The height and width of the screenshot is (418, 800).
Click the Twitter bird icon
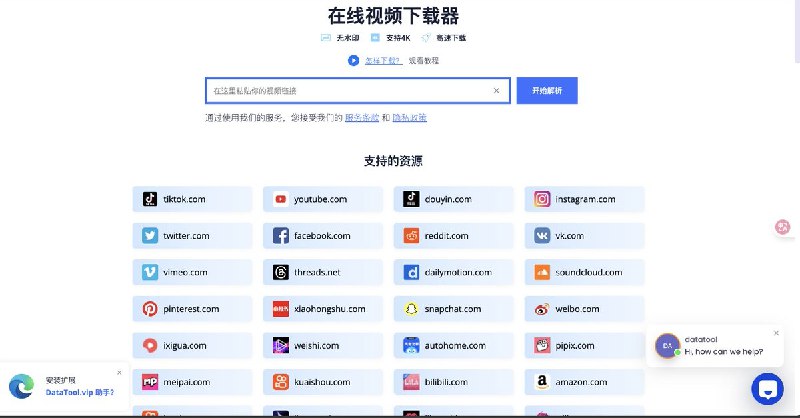click(149, 236)
